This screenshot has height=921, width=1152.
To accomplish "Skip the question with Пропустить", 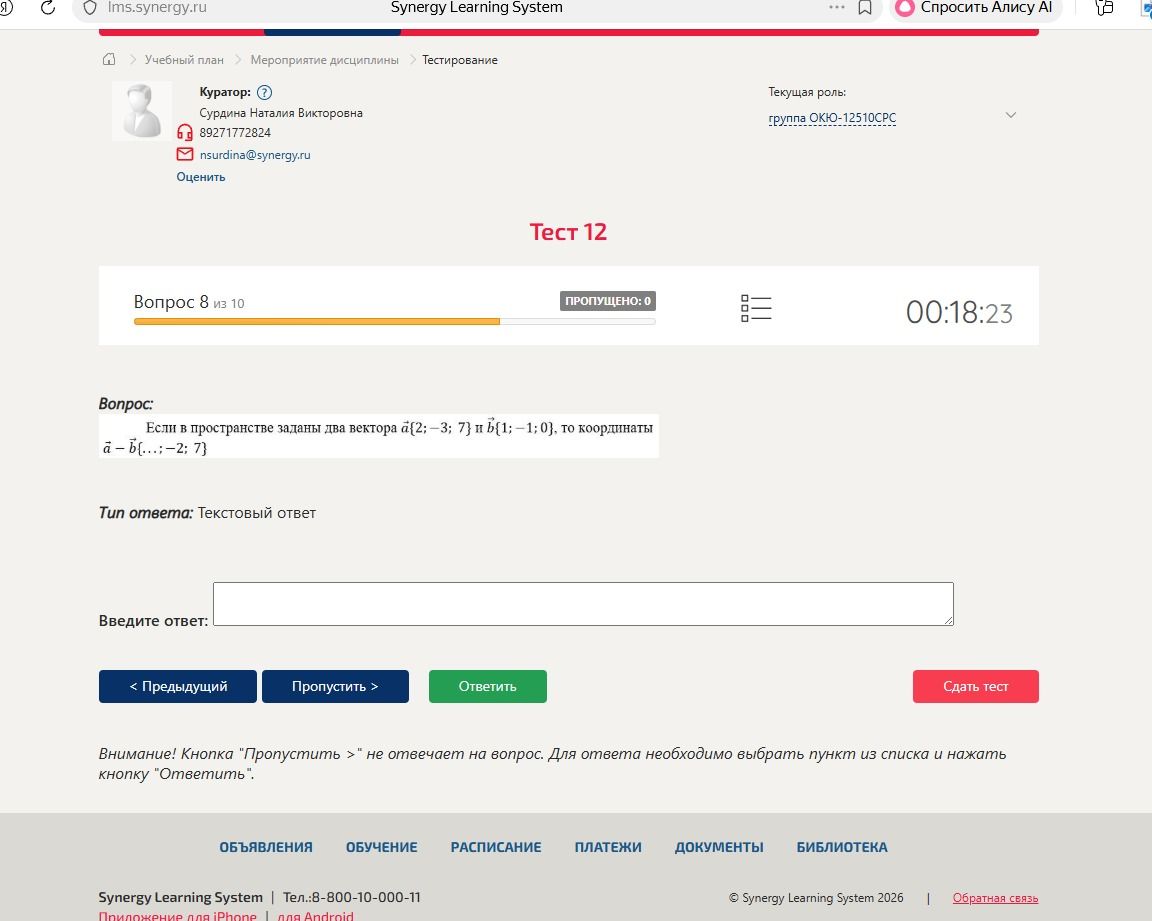I will point(335,686).
